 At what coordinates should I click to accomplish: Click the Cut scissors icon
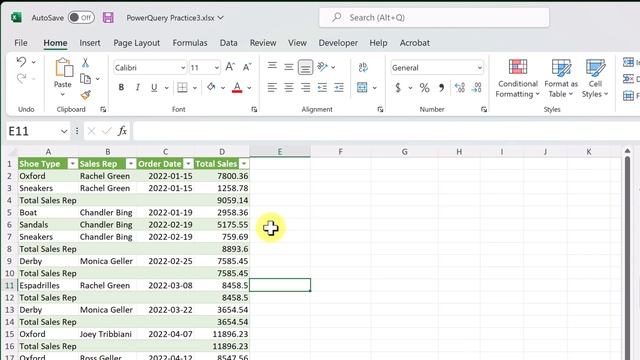pyautogui.click(x=85, y=62)
